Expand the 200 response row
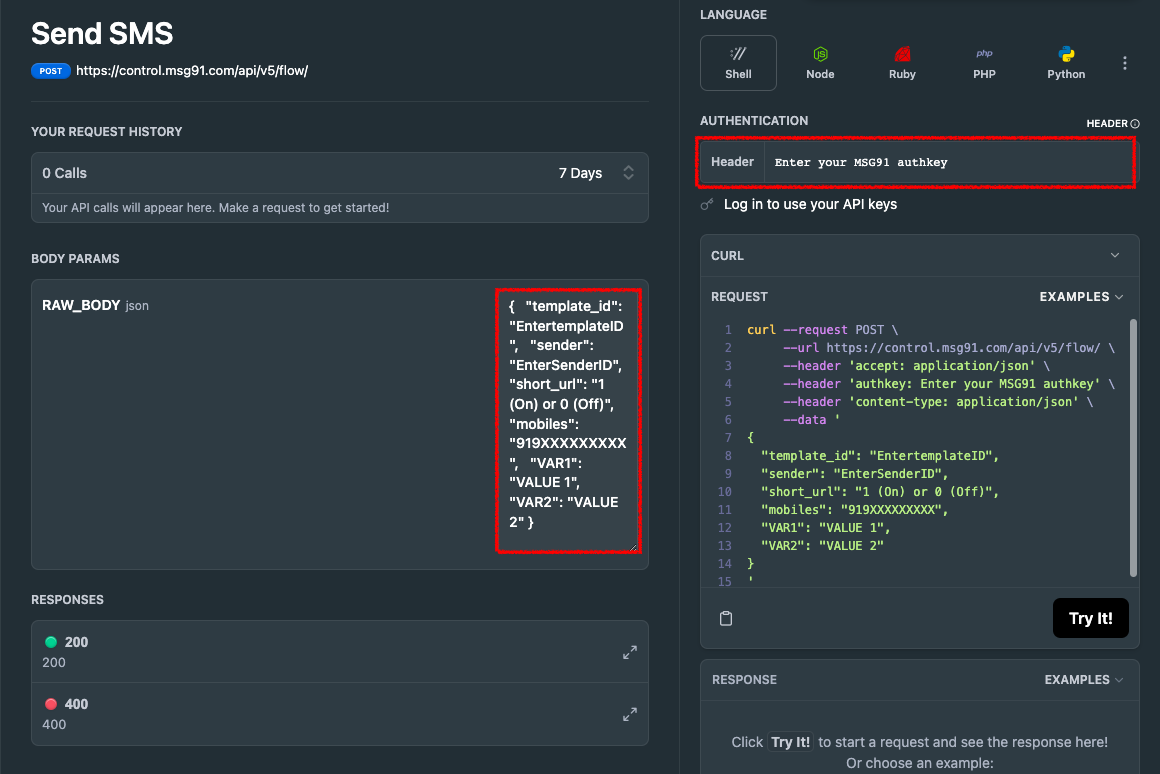Screen dimensions: 1160x774 click(630, 652)
